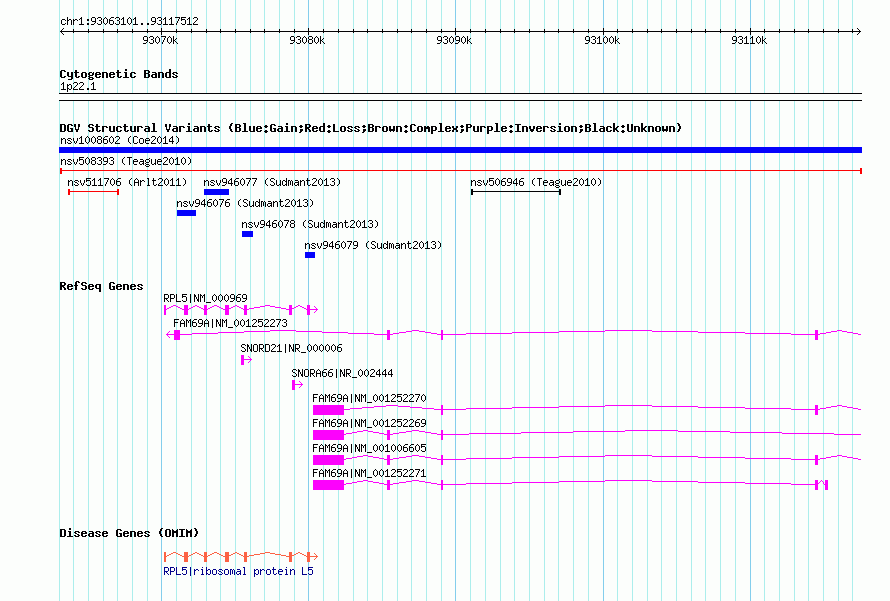The image size is (890, 601).
Task: Click the nsv506946 (Teague2010) label
Action: 536,182
